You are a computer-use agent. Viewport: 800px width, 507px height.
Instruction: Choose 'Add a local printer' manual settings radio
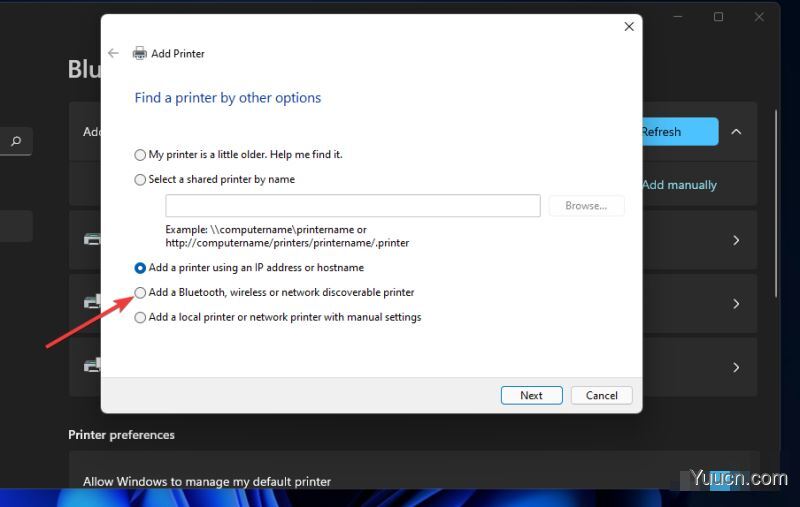[x=140, y=317]
